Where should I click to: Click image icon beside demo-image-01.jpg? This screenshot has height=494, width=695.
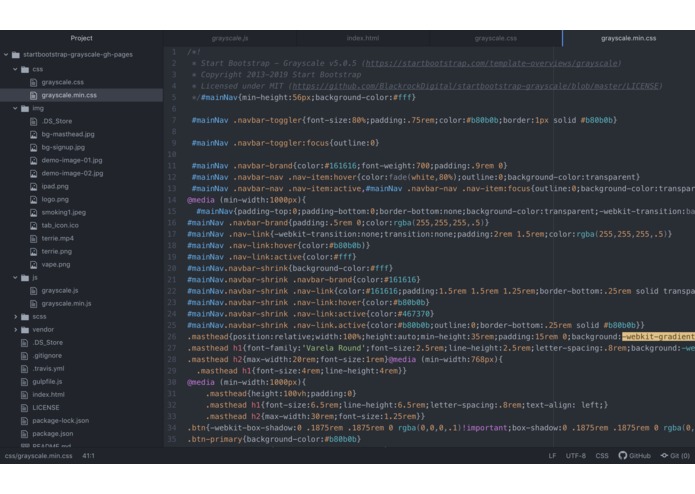[x=33, y=160]
